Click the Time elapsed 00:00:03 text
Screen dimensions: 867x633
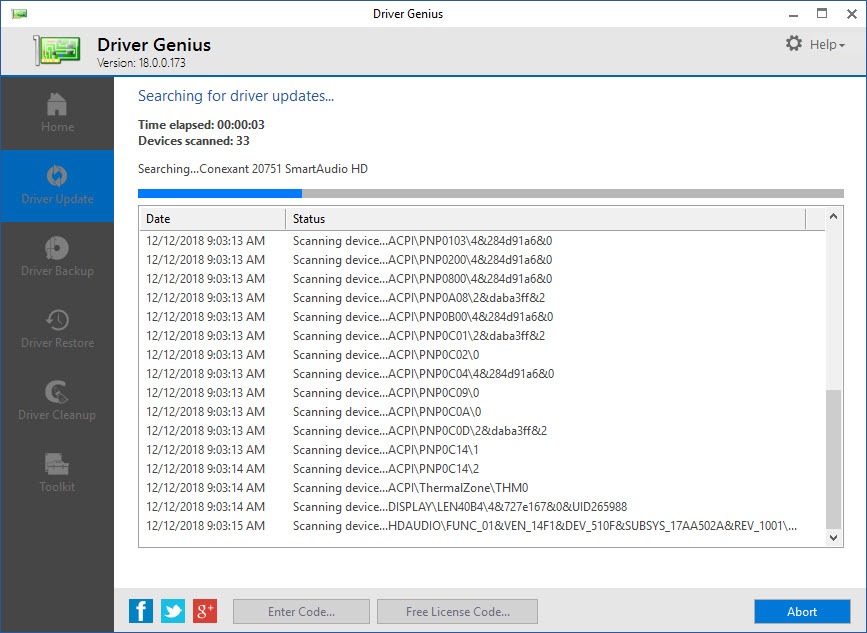pos(201,124)
